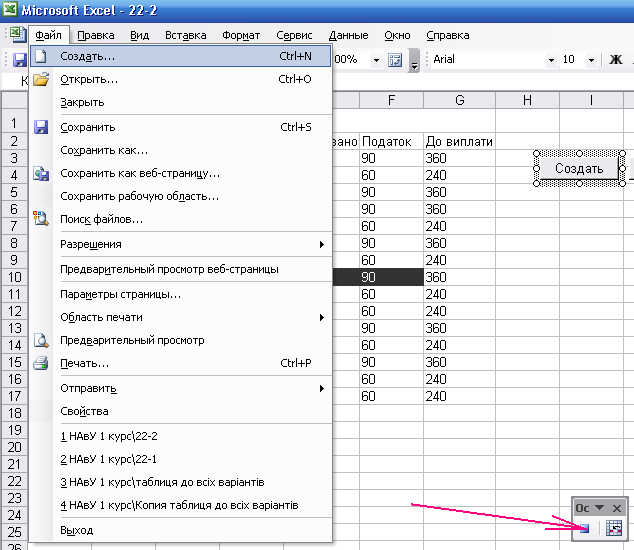Click the print preview magnifier icon
Viewport: 634px width, 550px height.
pyautogui.click(x=41, y=341)
